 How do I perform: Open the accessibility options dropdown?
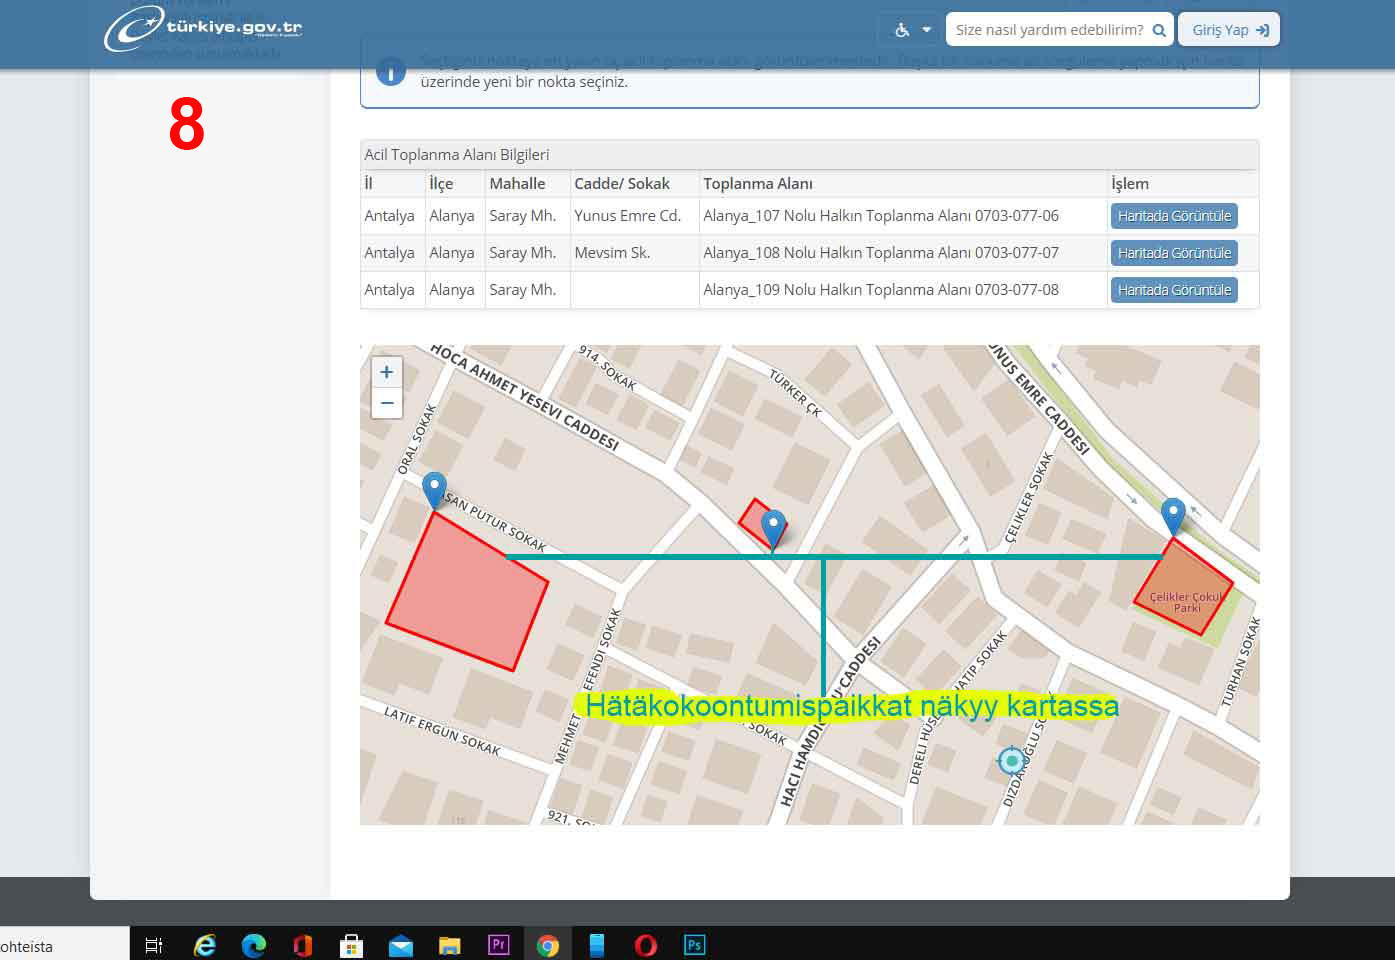912,30
